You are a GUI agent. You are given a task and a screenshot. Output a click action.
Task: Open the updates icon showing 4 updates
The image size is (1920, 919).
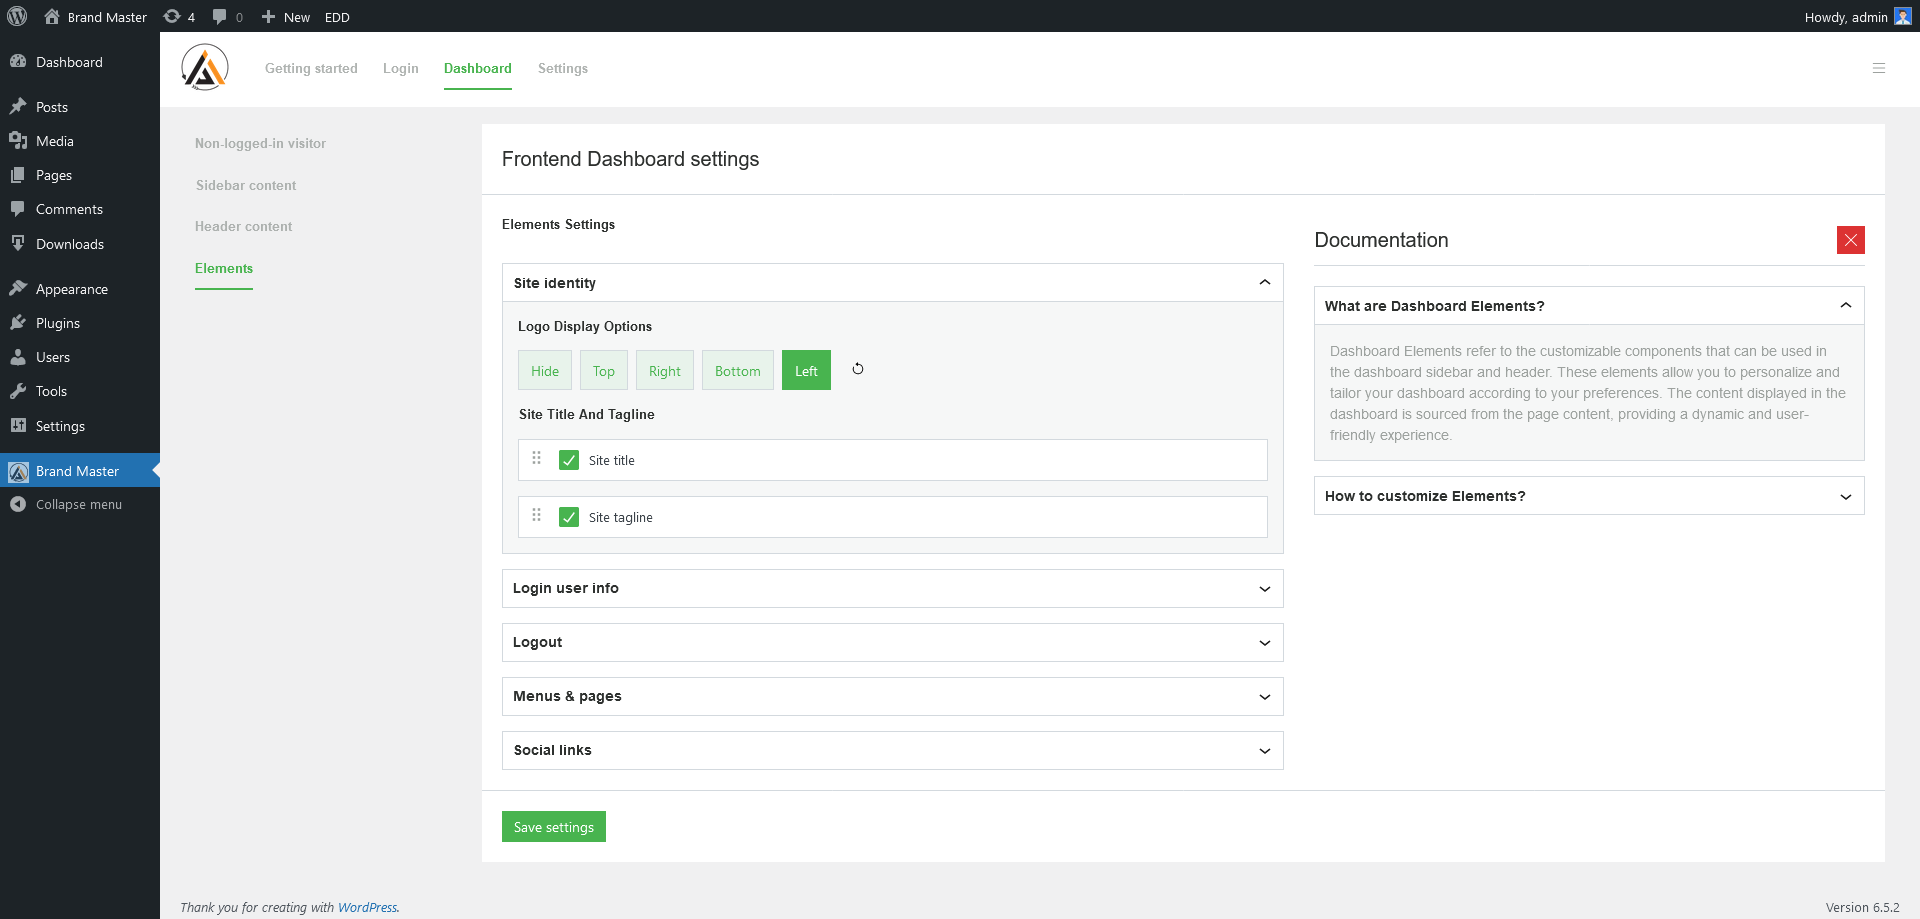[x=172, y=16]
